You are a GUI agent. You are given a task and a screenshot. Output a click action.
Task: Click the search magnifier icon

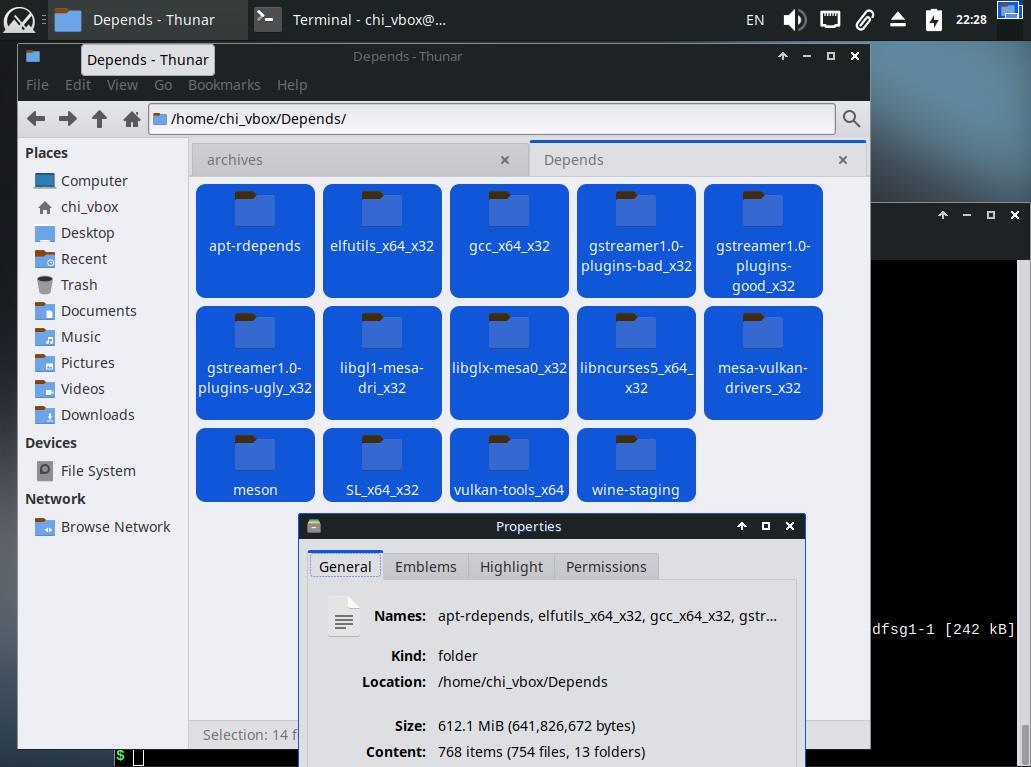pos(851,119)
